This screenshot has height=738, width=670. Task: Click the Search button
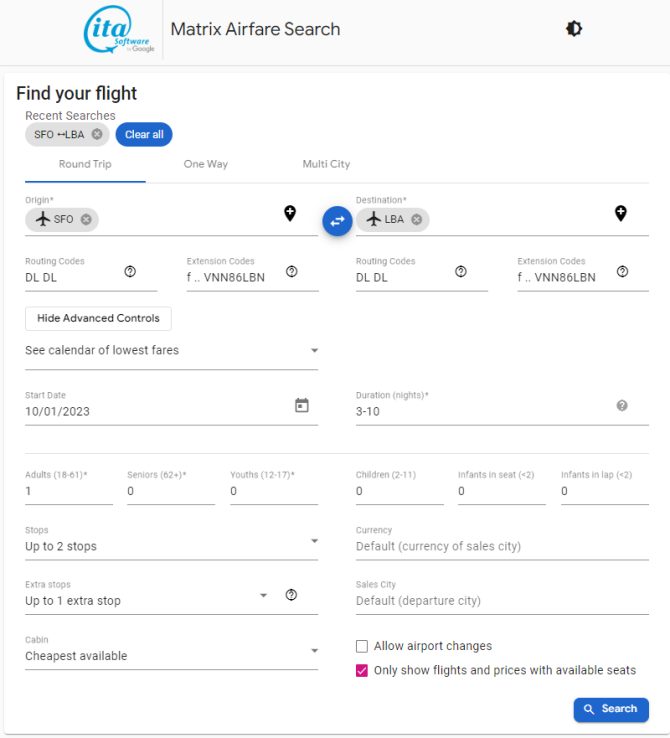pos(611,709)
